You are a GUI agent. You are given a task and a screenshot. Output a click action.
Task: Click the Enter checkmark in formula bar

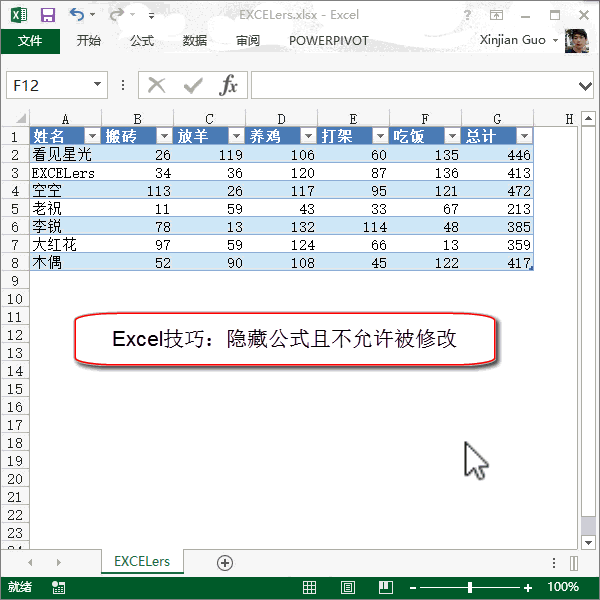click(193, 85)
